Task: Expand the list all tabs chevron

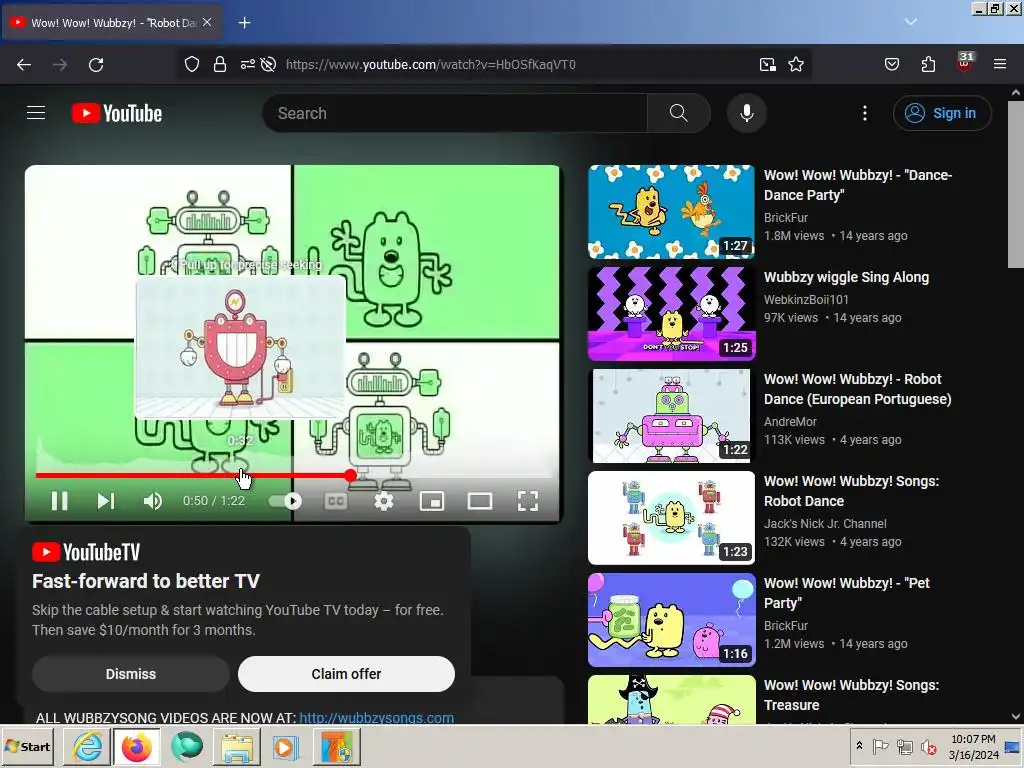Action: click(910, 22)
